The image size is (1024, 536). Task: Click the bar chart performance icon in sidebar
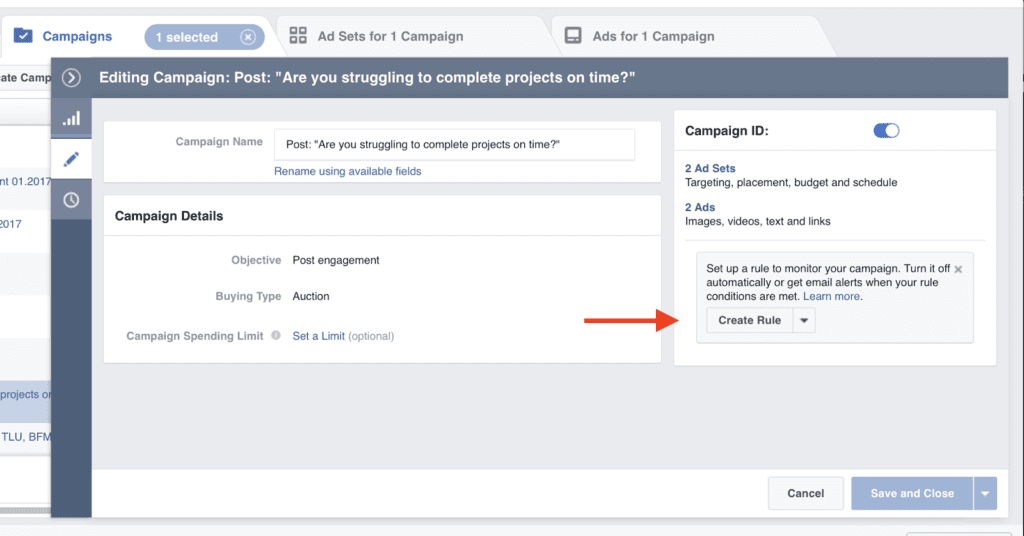click(x=71, y=118)
